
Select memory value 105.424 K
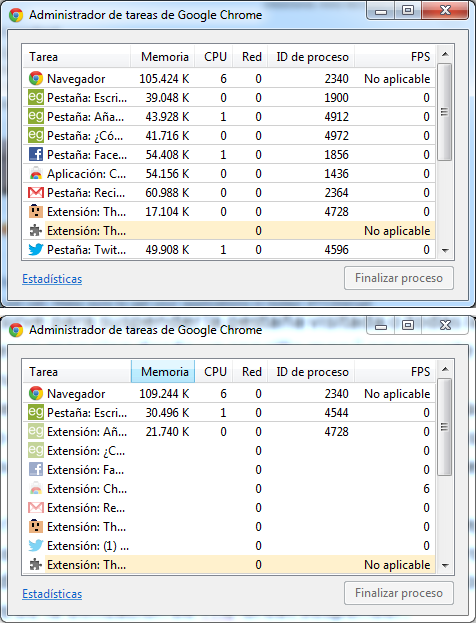pyautogui.click(x=164, y=79)
